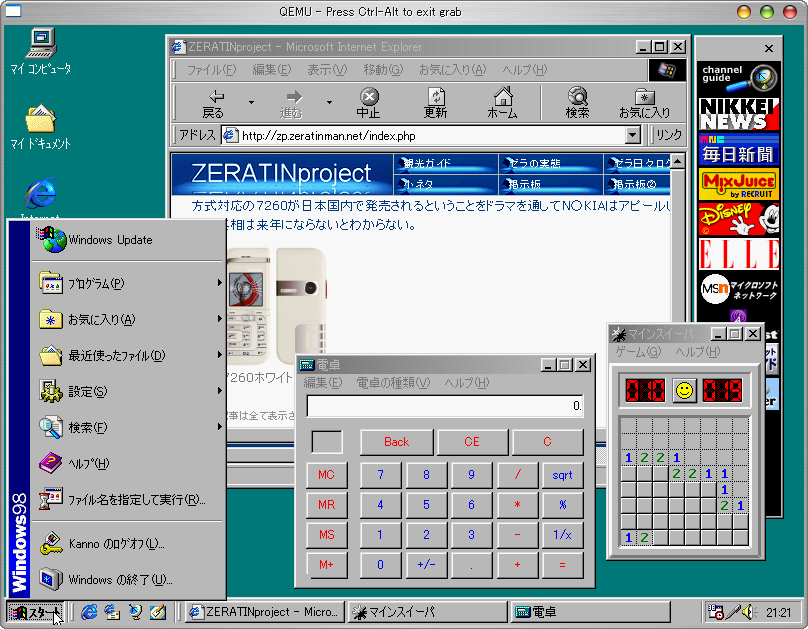Open the channel guide in the channel bar

pyautogui.click(x=739, y=77)
